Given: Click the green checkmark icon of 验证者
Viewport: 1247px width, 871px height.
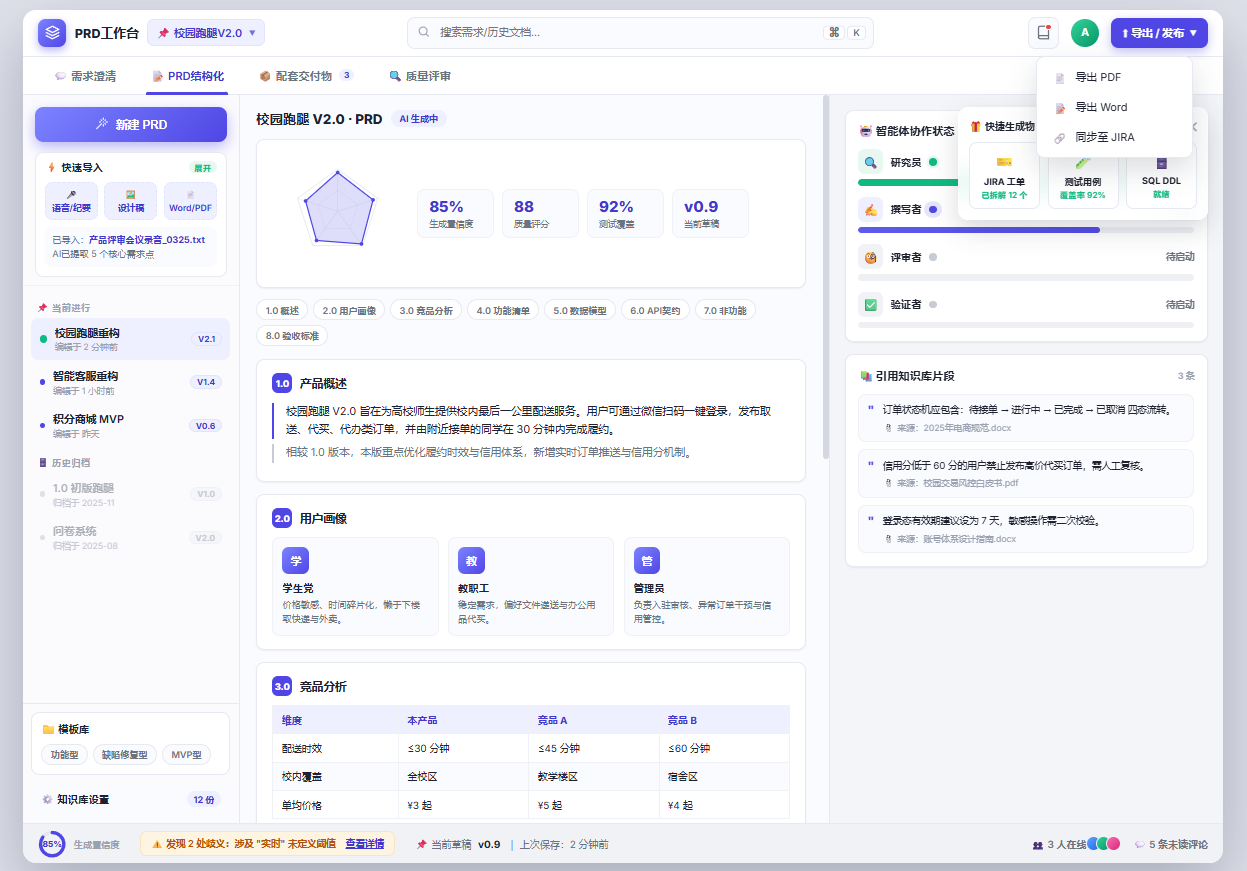Looking at the screenshot, I should (871, 304).
